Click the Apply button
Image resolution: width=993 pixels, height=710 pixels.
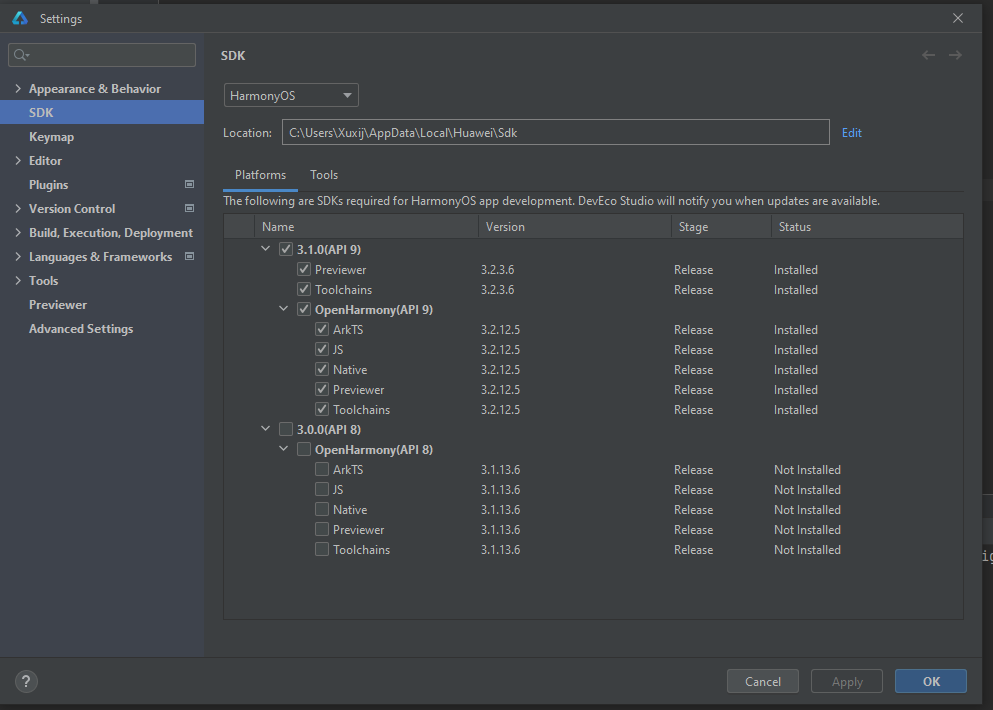[847, 681]
